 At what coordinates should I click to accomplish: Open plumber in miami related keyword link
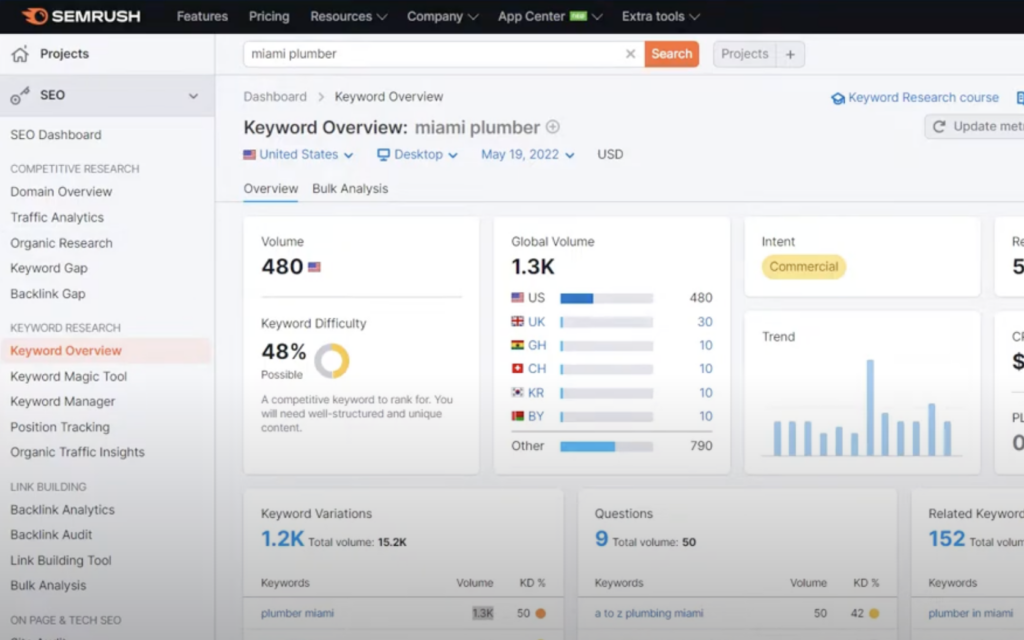(x=970, y=613)
